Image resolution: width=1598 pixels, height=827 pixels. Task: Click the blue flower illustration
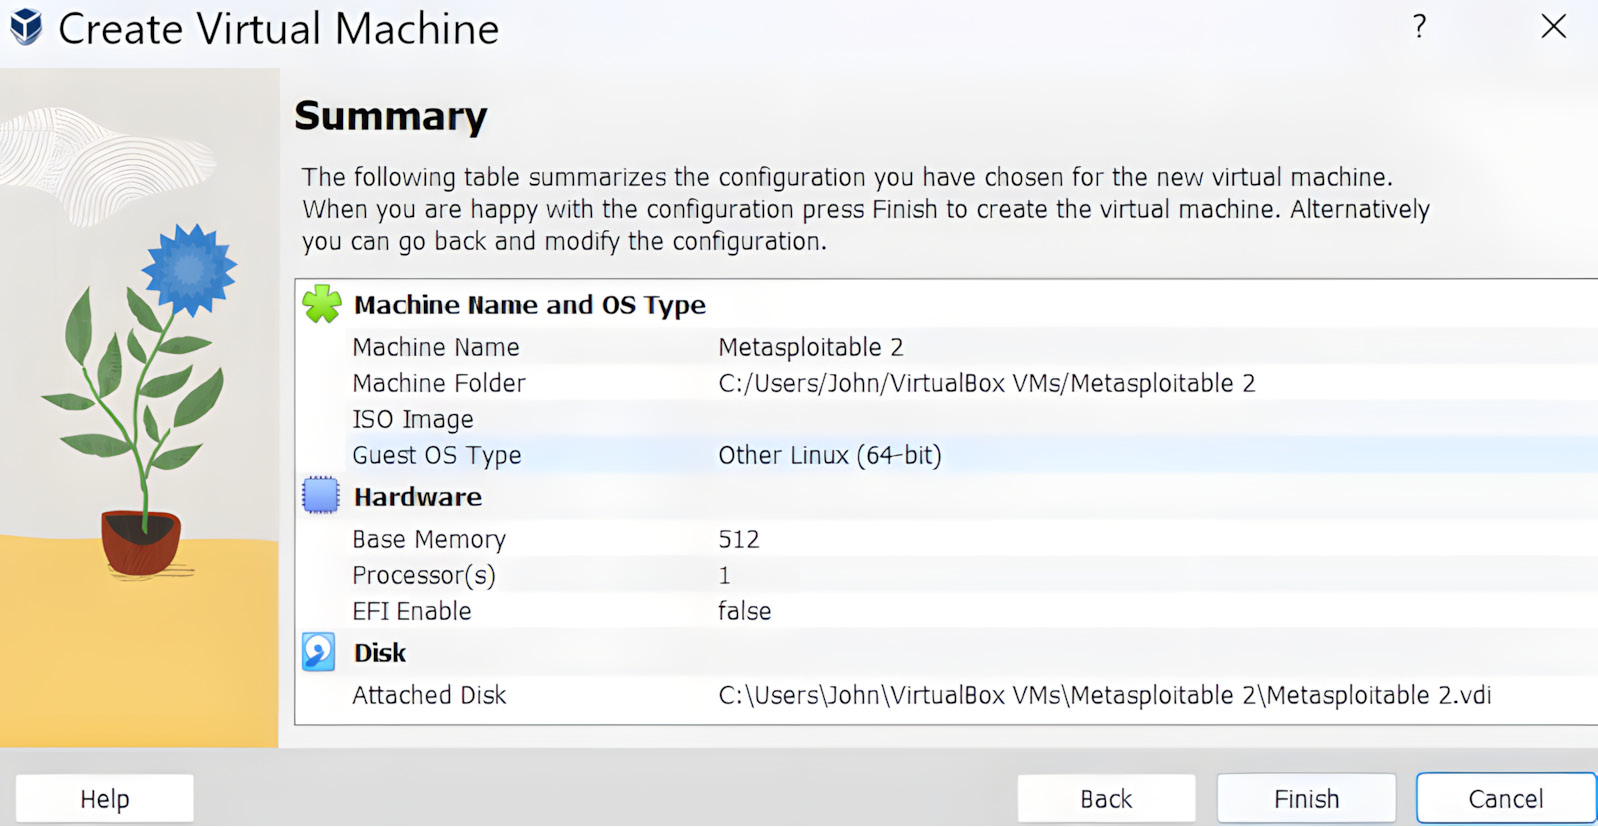188,270
